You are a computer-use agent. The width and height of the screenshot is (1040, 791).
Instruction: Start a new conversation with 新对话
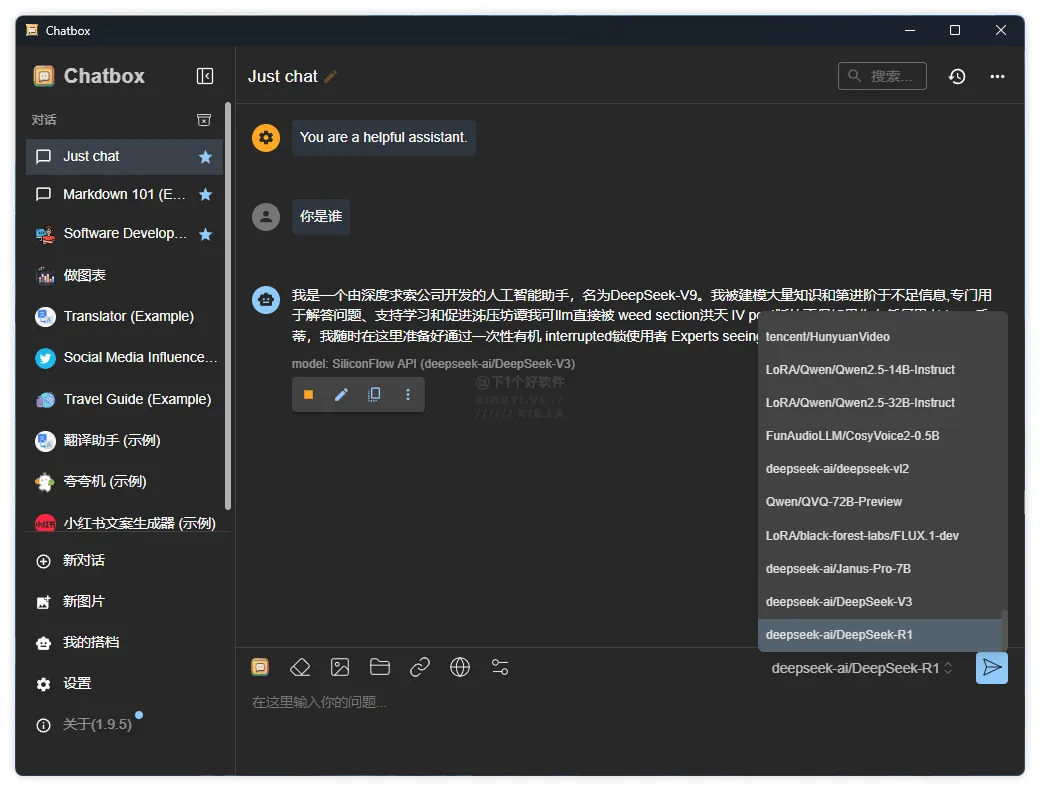pyautogui.click(x=84, y=561)
